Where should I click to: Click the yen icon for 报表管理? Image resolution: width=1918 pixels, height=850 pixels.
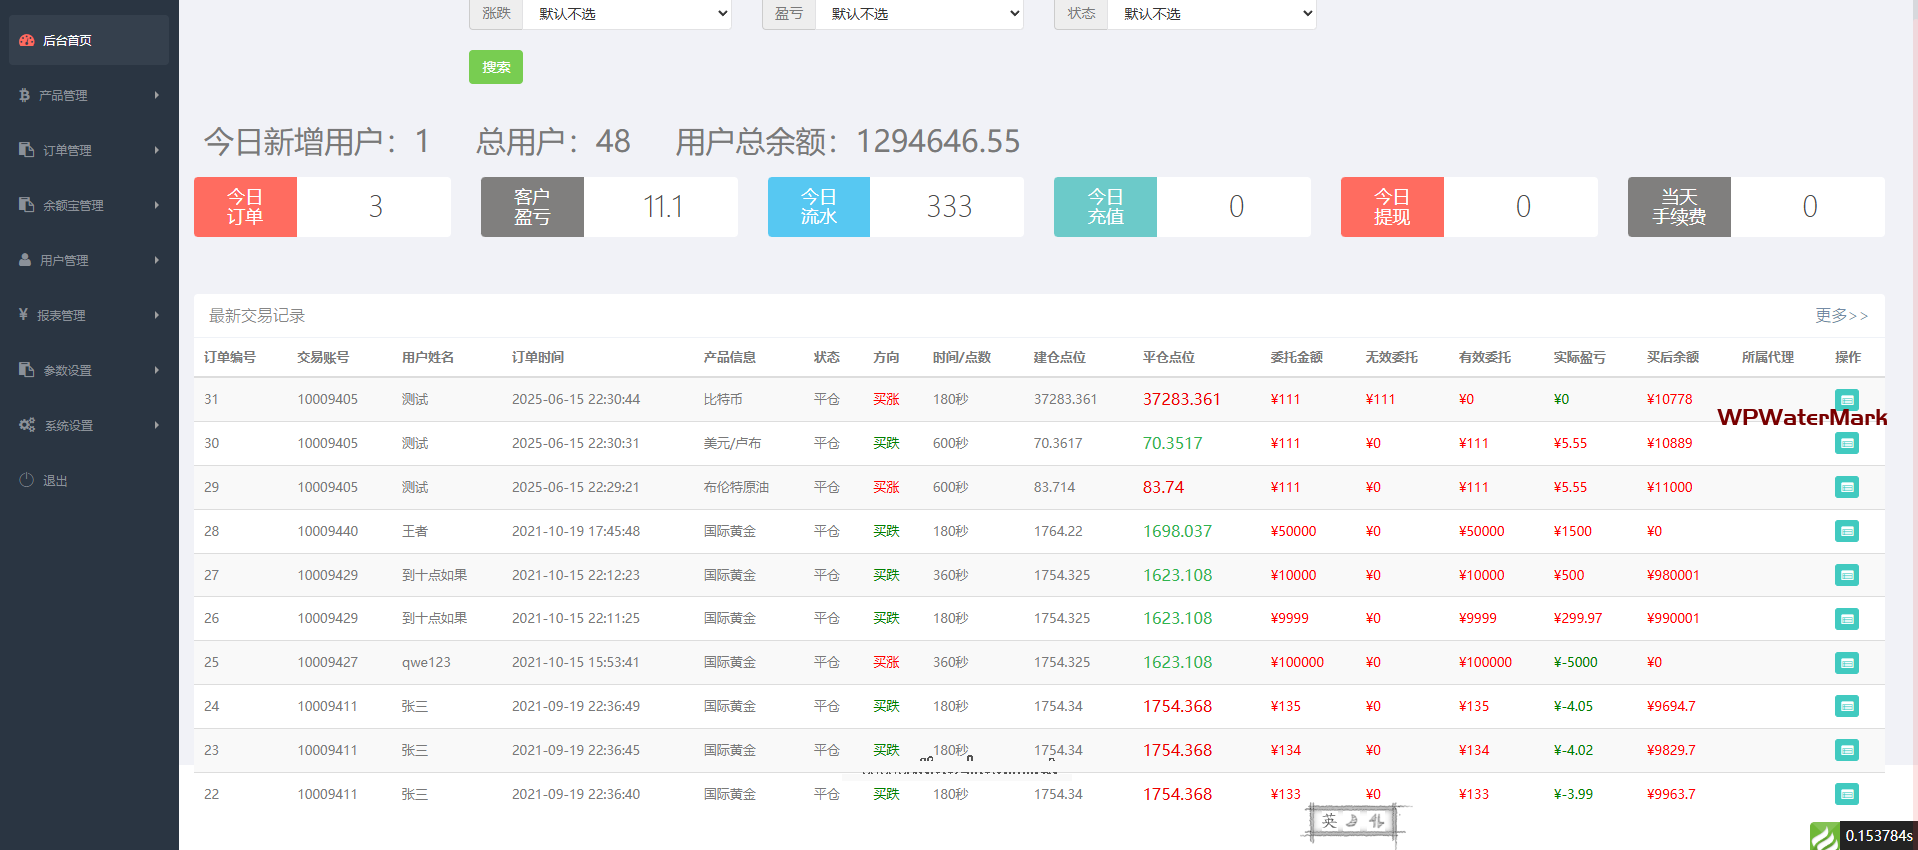tap(24, 315)
